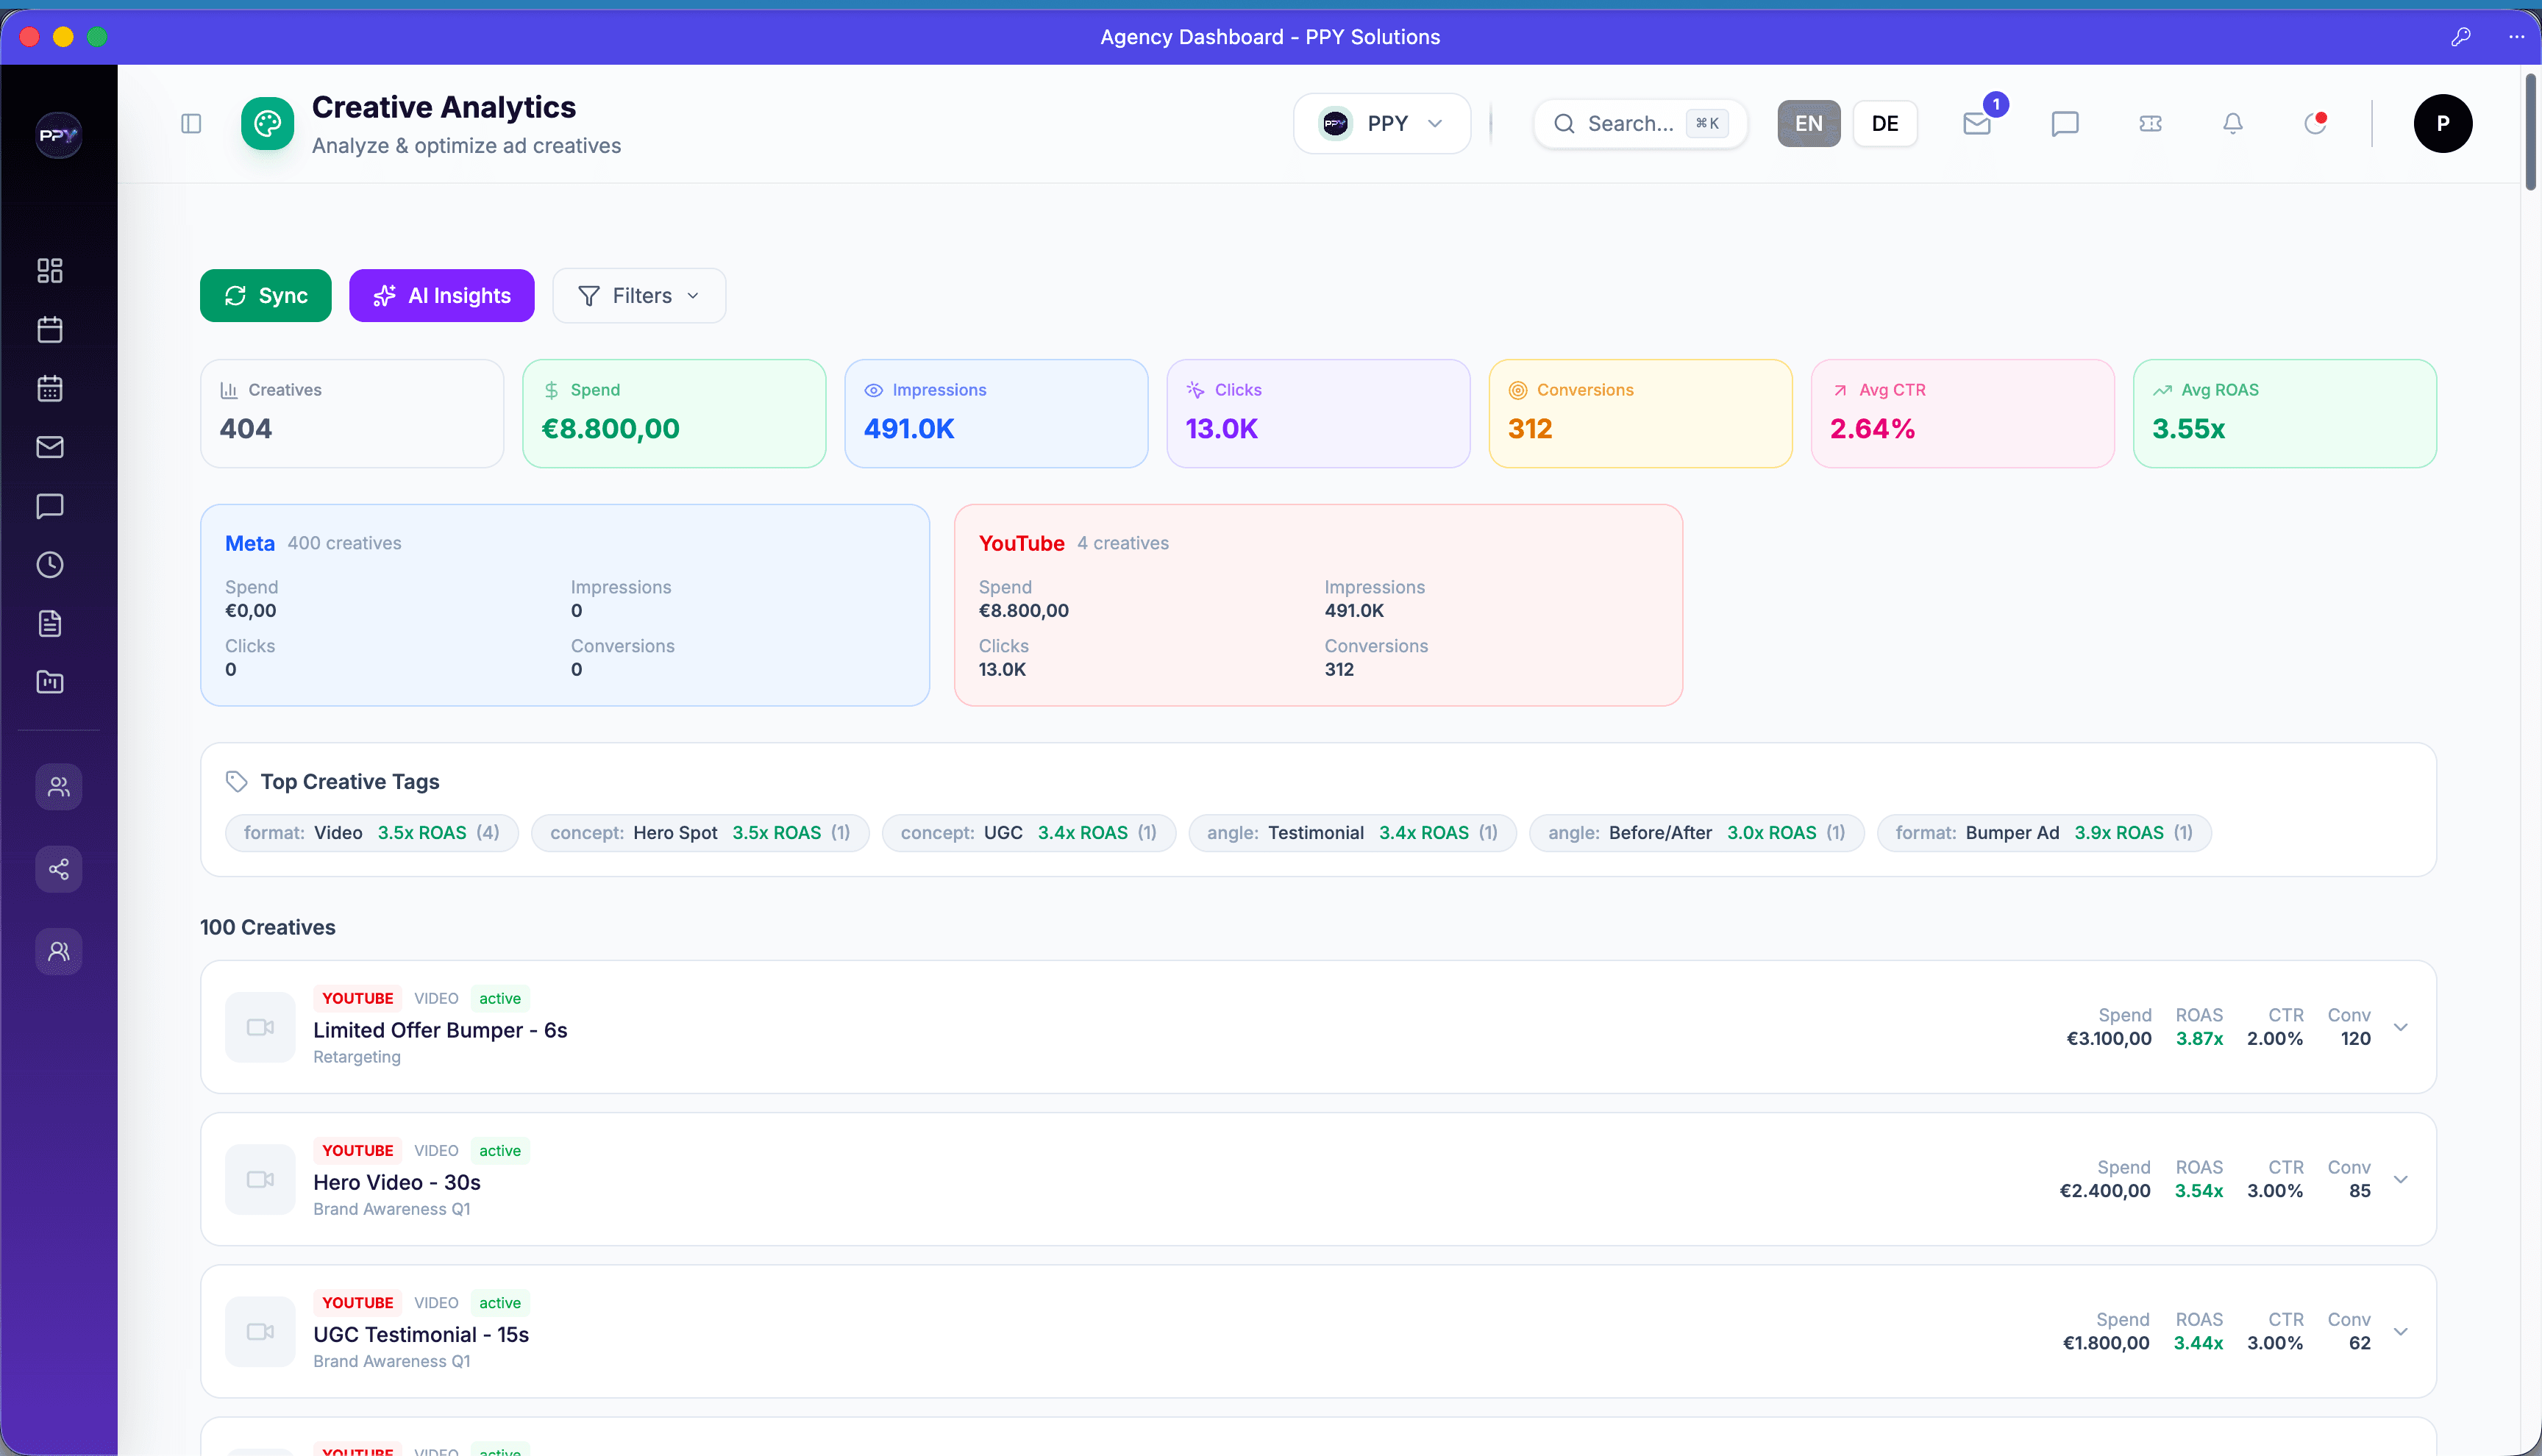
Task: Select the concept: Hero Spot tag chip
Action: pos(700,833)
